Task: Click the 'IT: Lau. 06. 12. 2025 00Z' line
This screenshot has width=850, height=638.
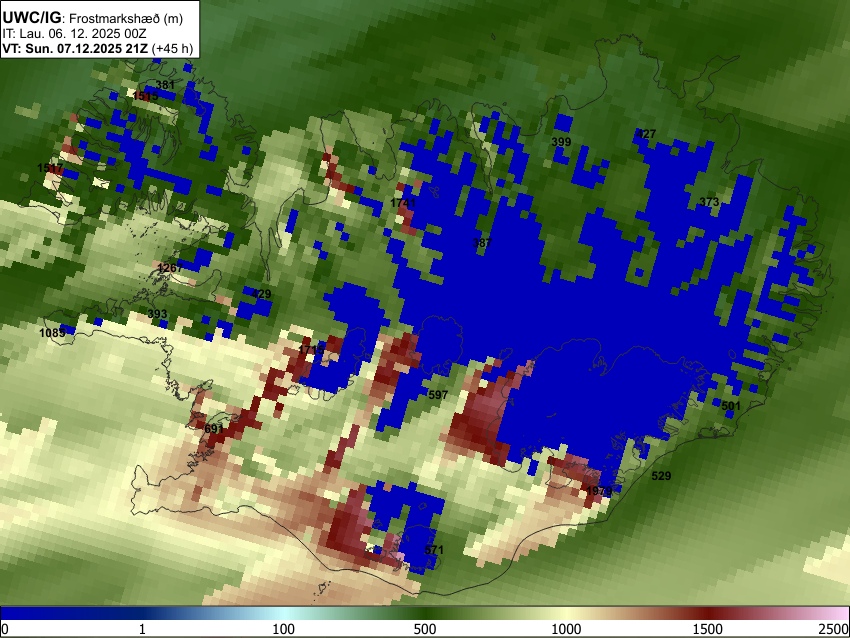Action: point(74,34)
